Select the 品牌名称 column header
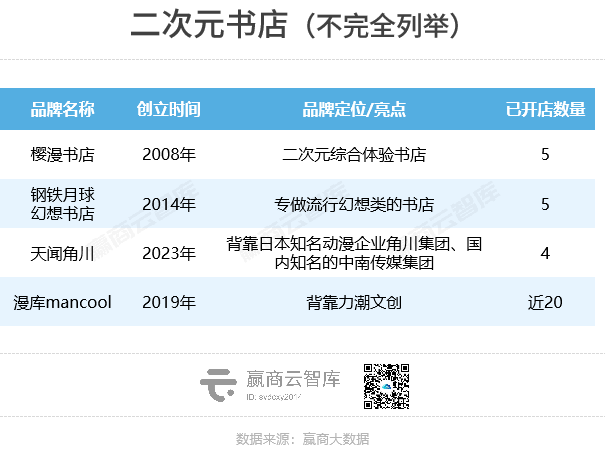605x454 pixels. (x=63, y=110)
